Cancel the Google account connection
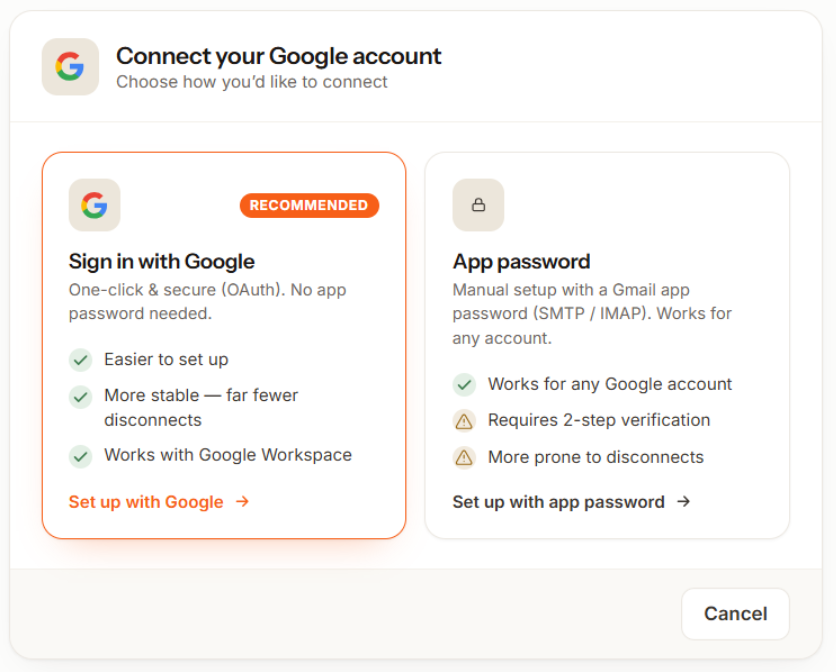Screen dimensions: 836x672 point(735,614)
